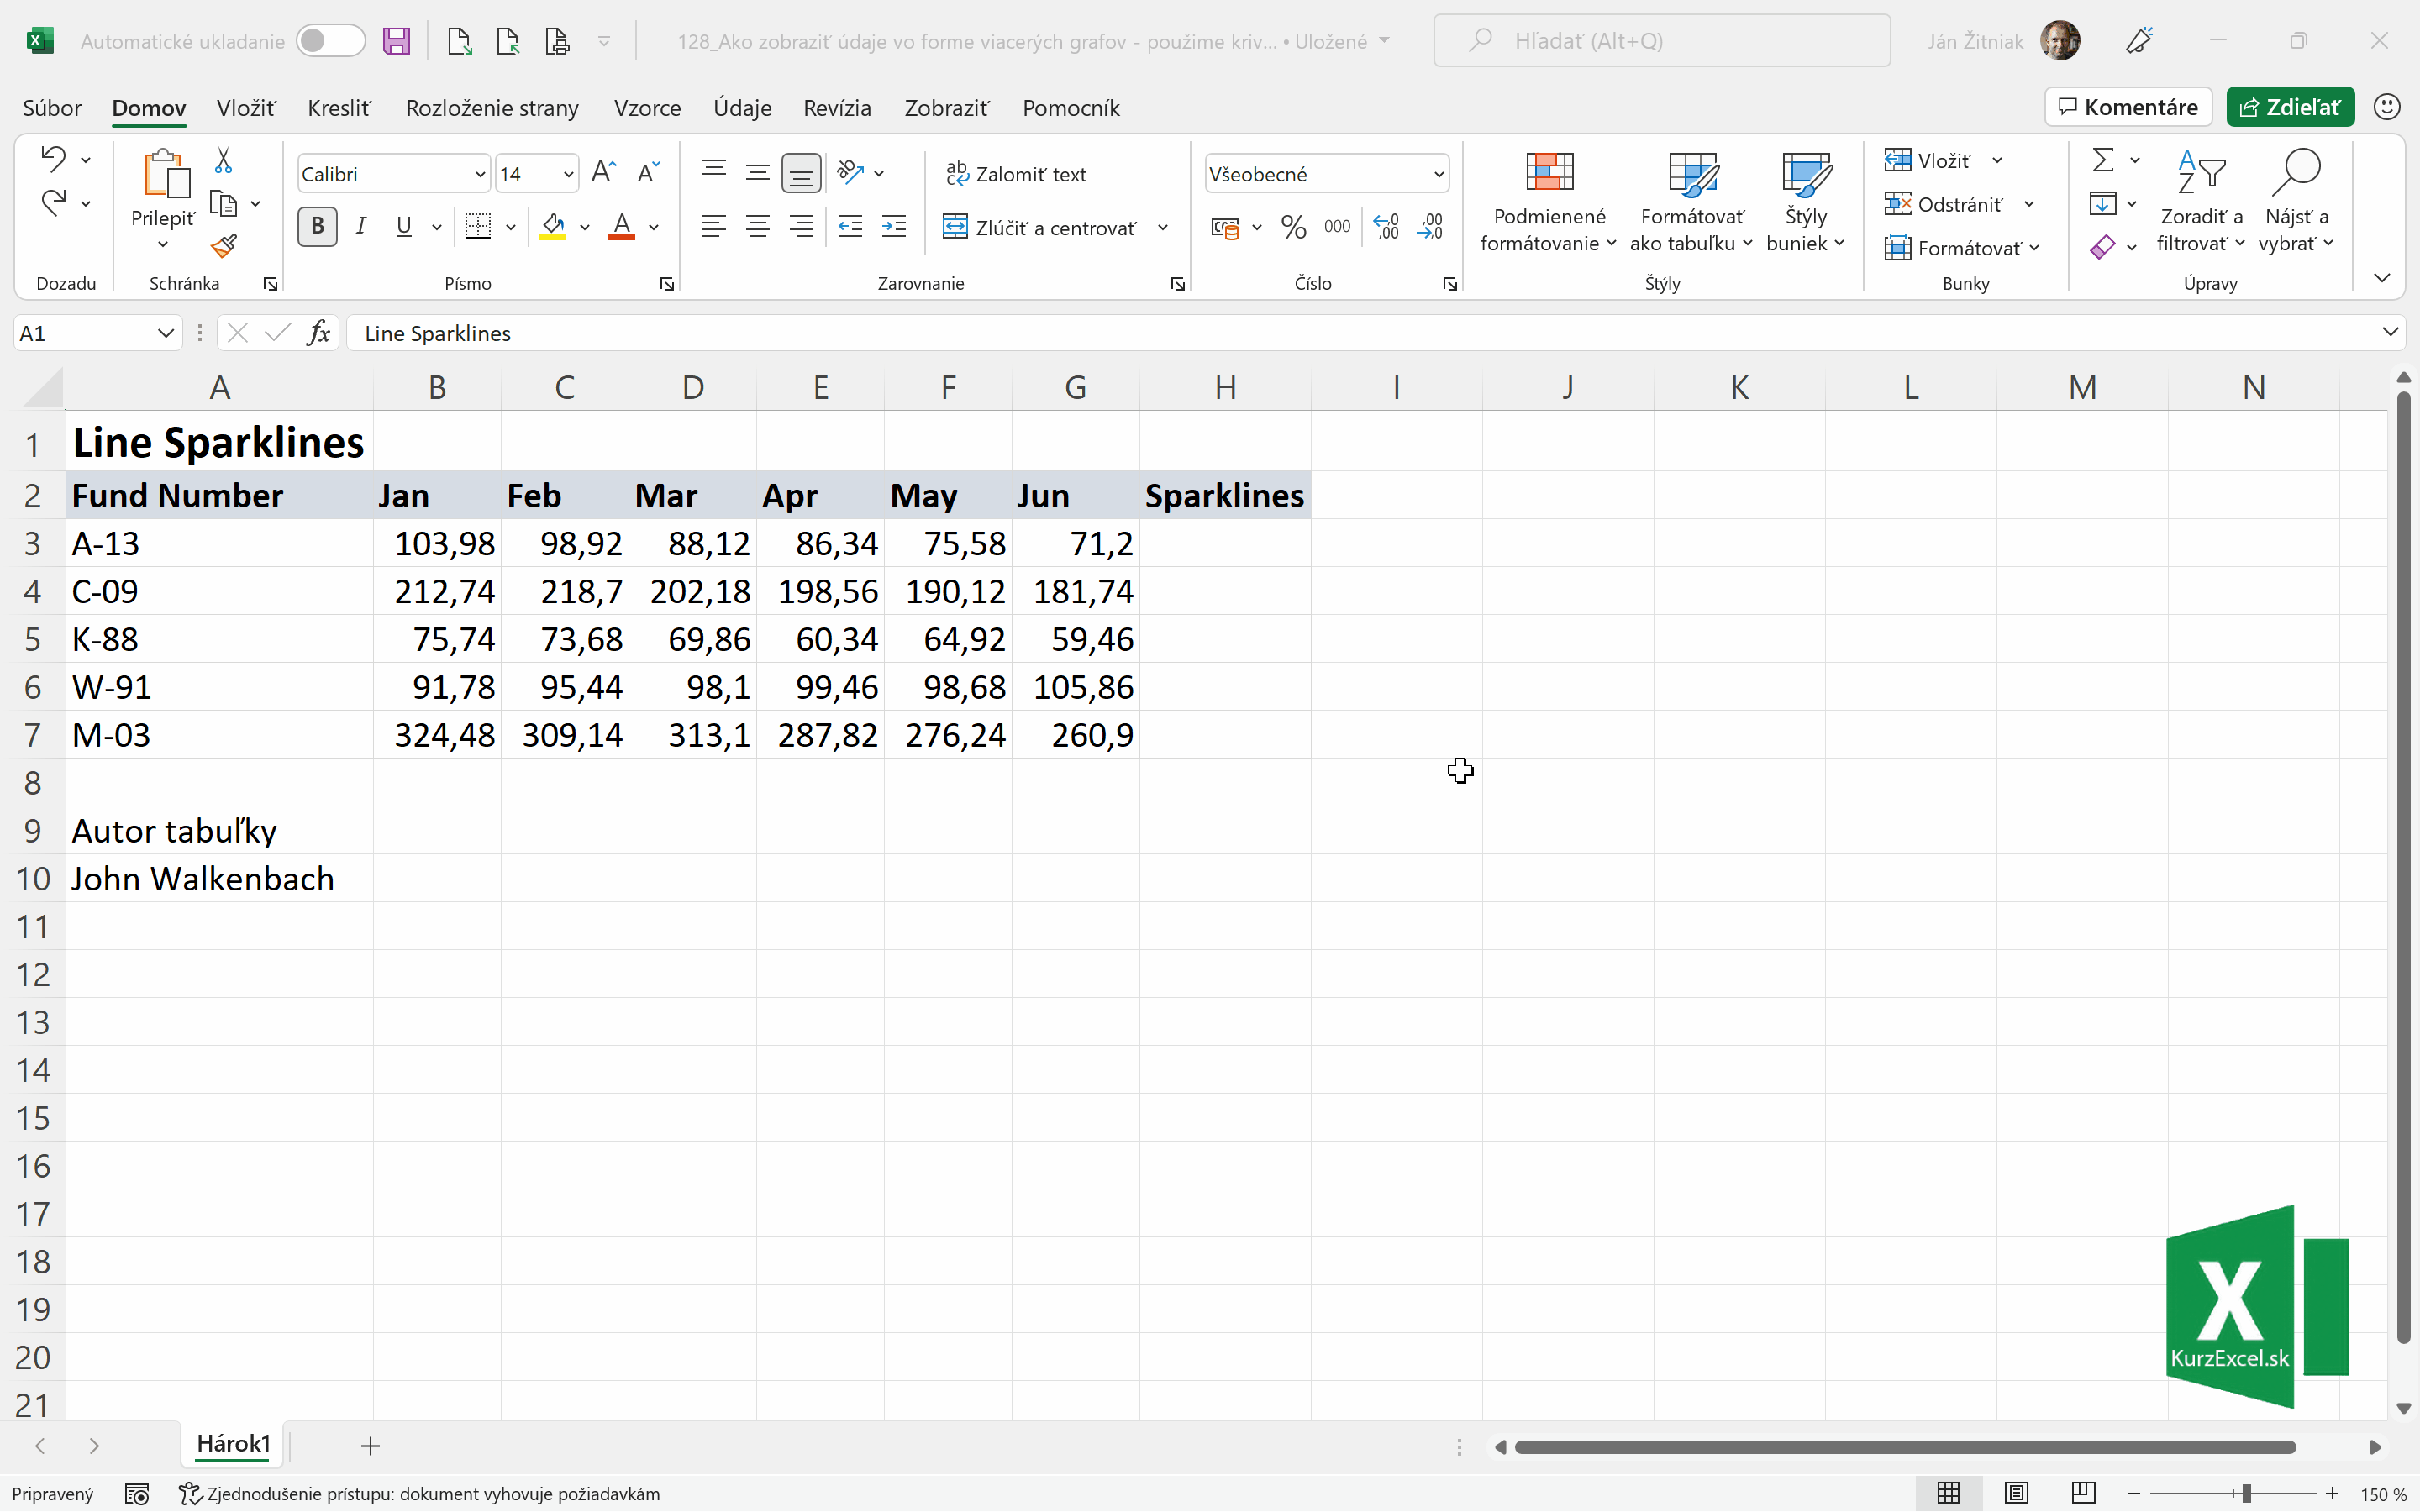
Task: Open Podmienené formátovanie dropdown
Action: click(x=1549, y=203)
